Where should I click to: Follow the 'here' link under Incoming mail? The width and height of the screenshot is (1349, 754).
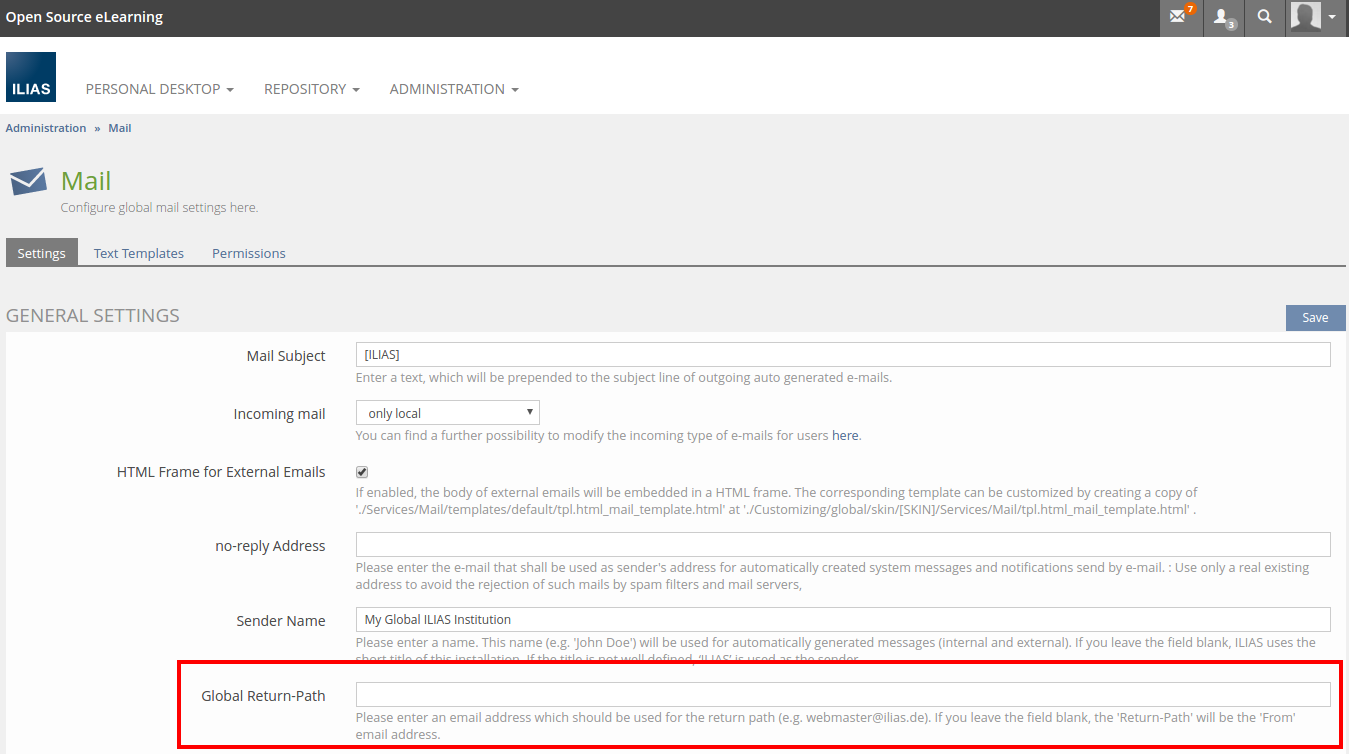coord(845,436)
